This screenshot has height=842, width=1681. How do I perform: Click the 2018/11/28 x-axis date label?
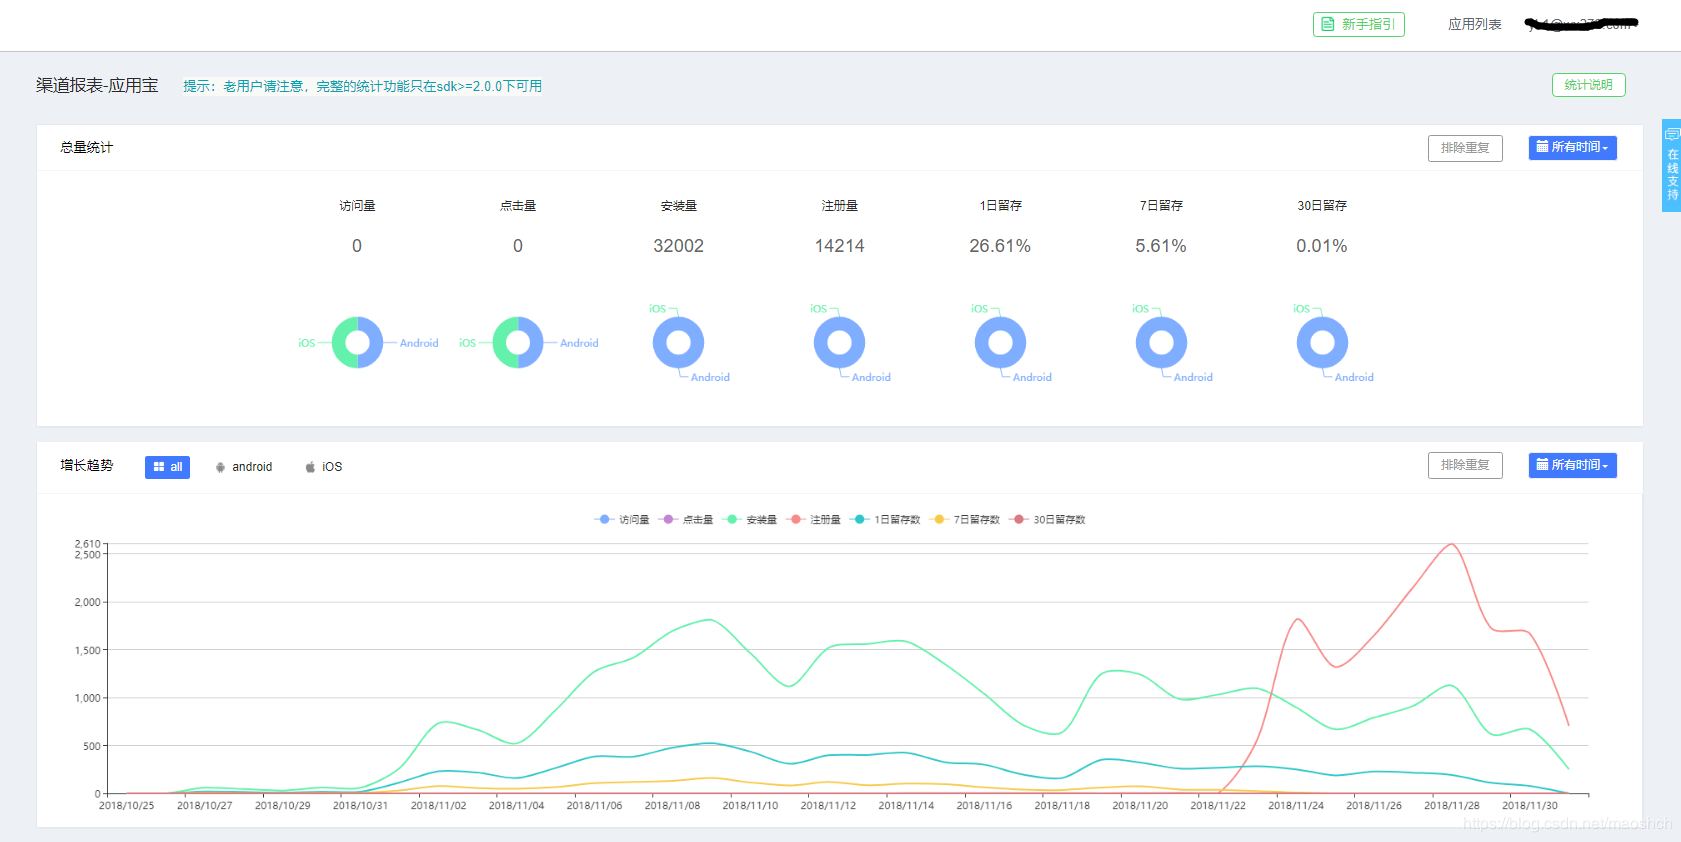(x=1451, y=805)
